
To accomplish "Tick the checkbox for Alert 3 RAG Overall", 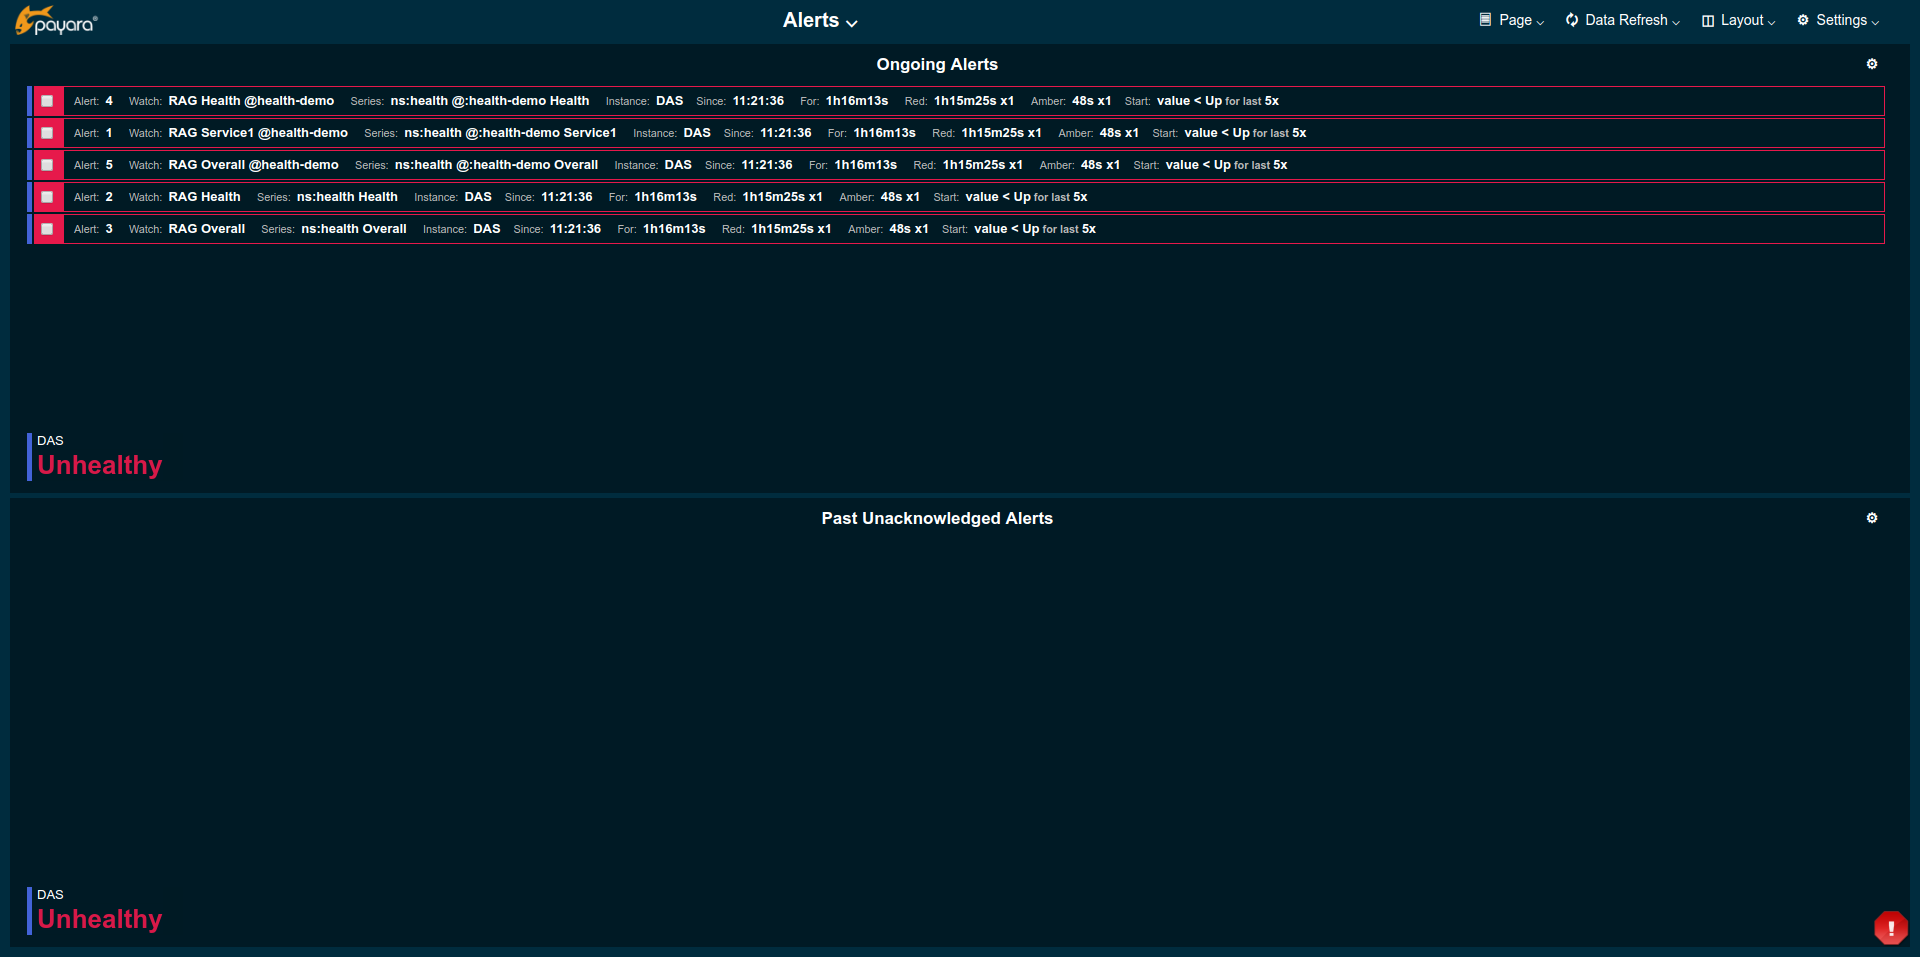I will pos(47,229).
